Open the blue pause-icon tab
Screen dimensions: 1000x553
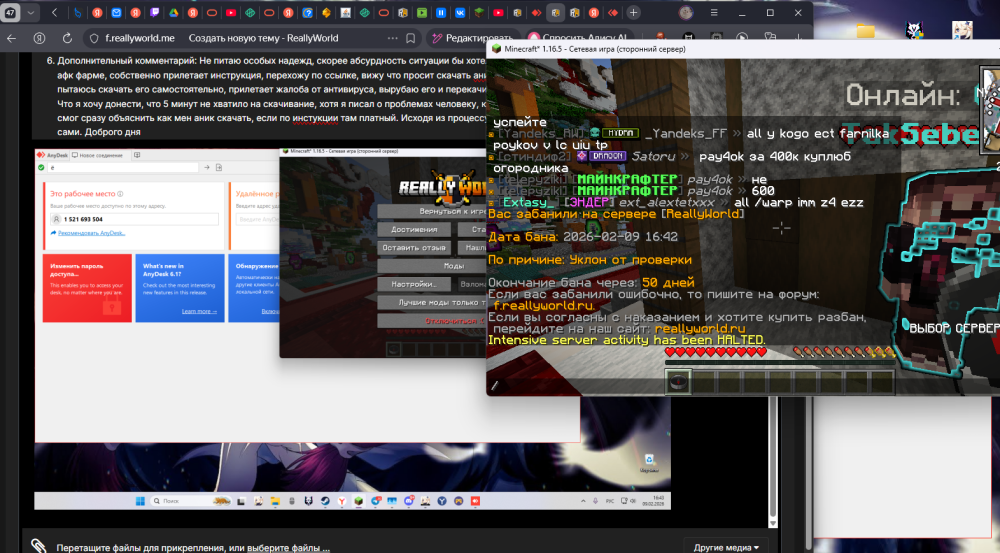(x=441, y=13)
